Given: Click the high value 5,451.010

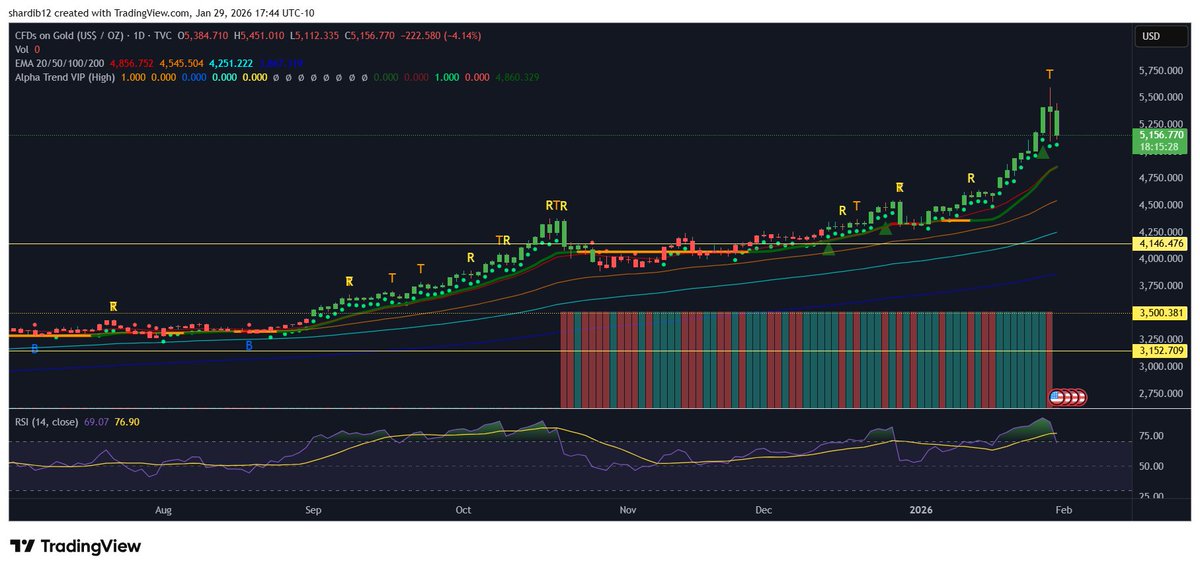Looking at the screenshot, I should click(x=262, y=35).
